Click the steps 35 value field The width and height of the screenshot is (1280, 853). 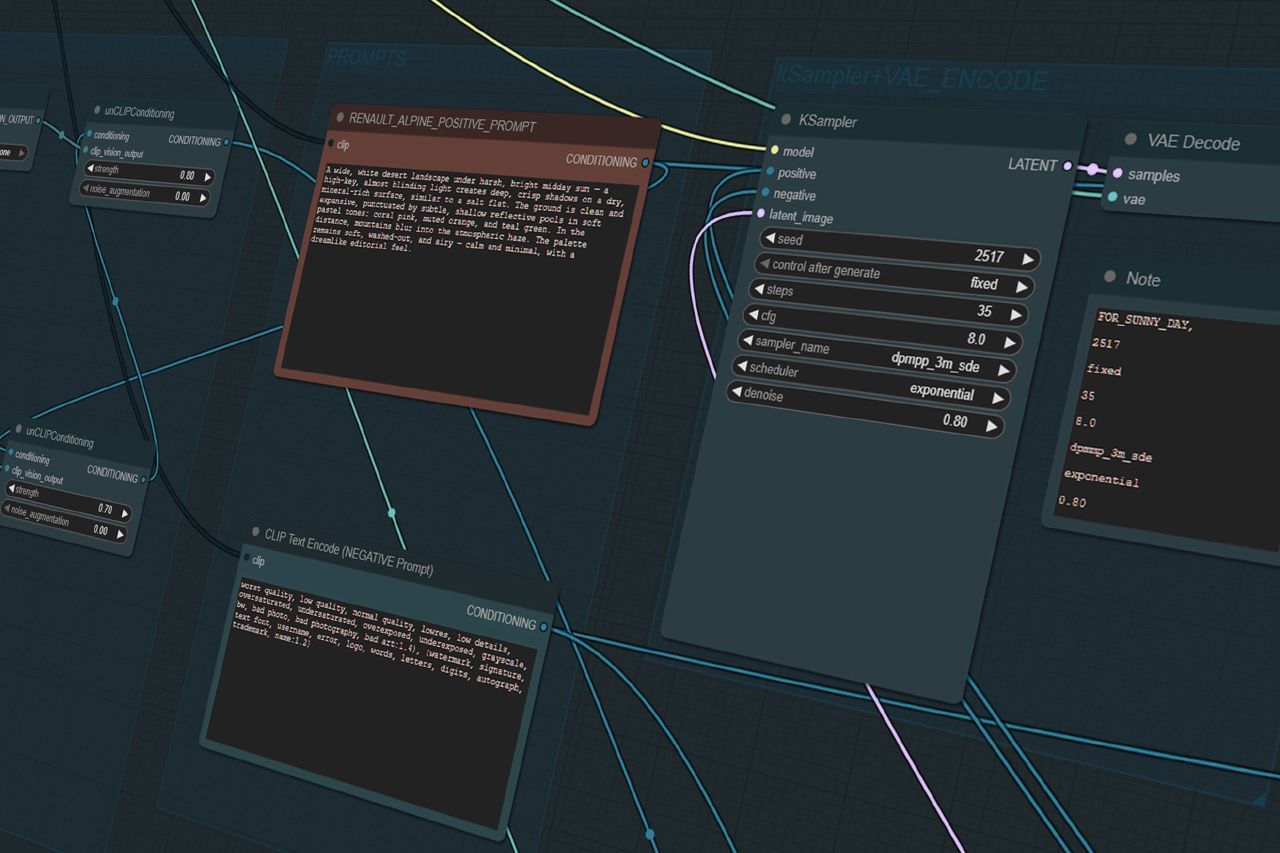point(888,302)
